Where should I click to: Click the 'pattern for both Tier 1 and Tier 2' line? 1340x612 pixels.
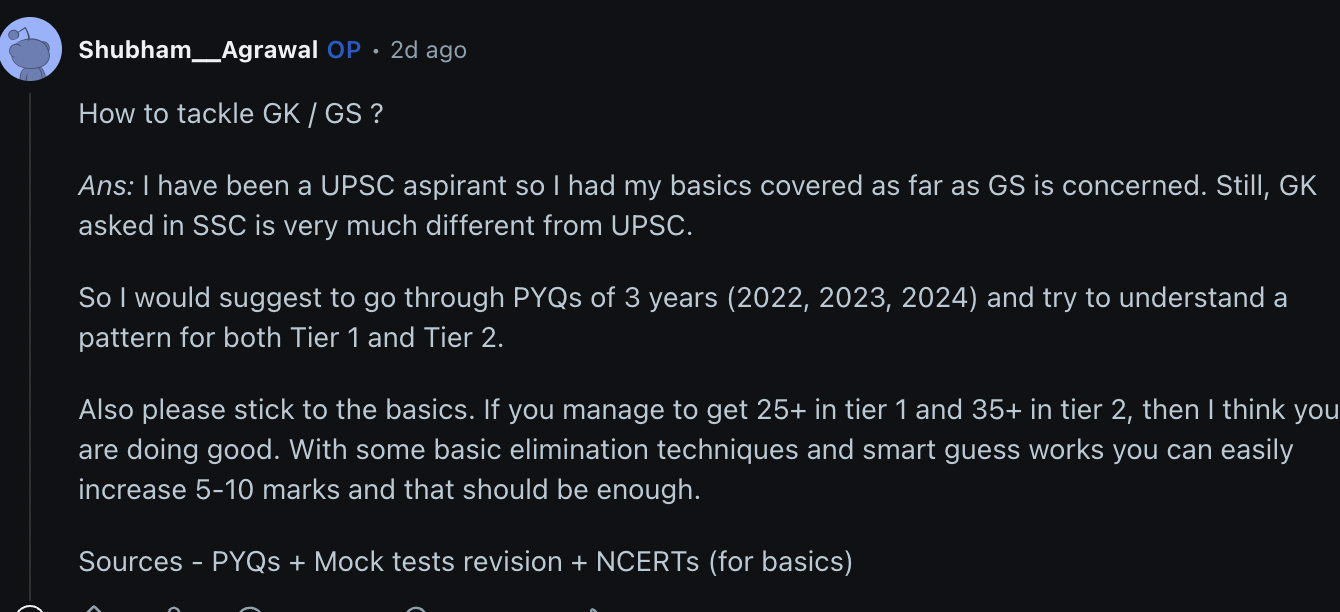290,337
